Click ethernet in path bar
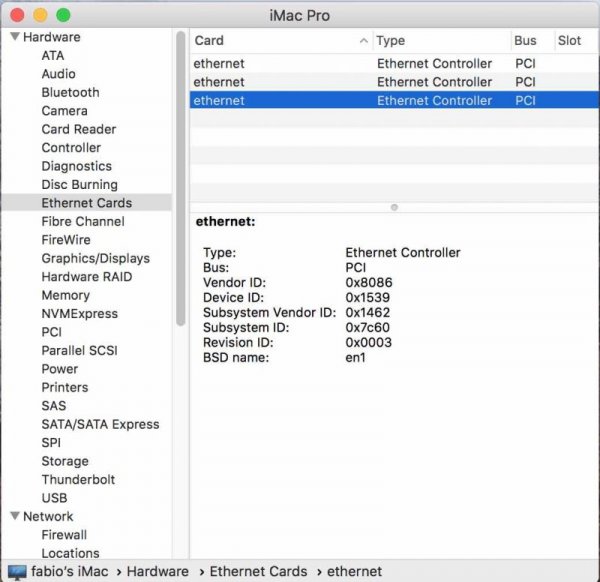 click(x=354, y=572)
